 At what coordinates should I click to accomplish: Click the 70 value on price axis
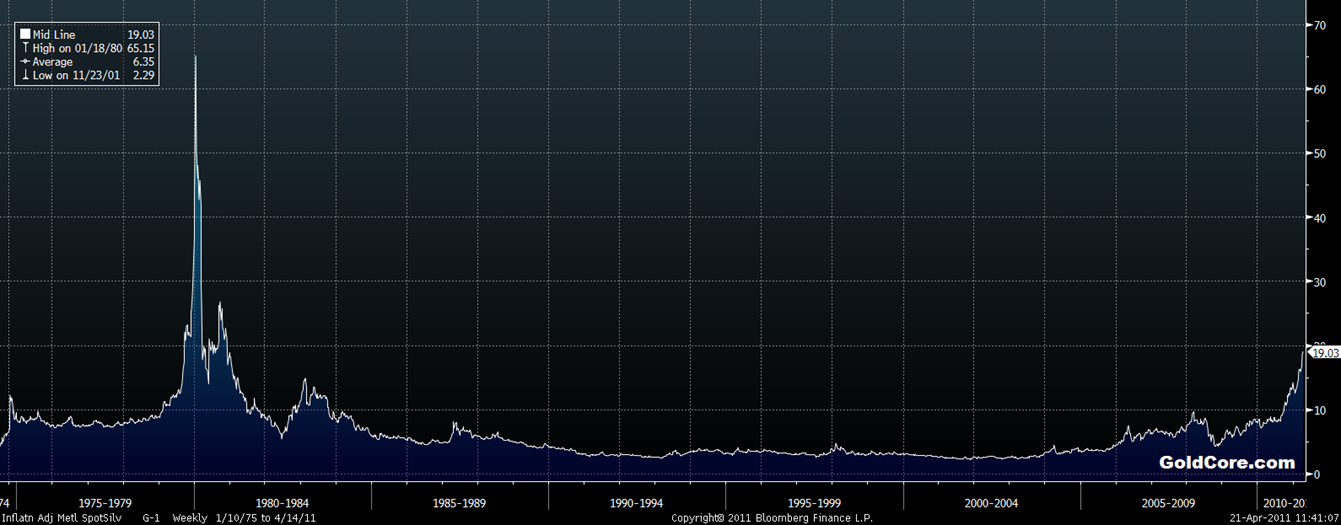pos(1321,25)
